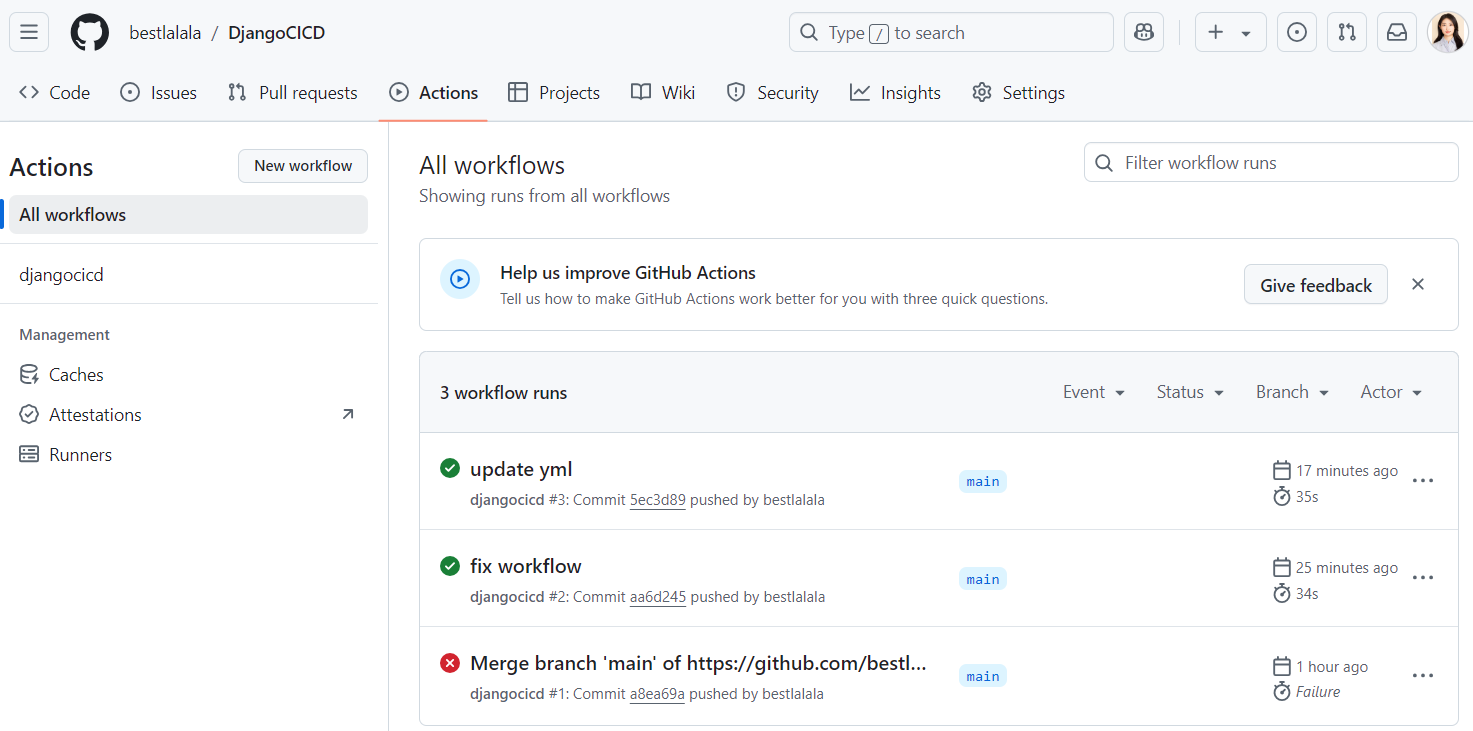Click the 3 workflow runs heading
The image size is (1473, 731).
point(504,393)
